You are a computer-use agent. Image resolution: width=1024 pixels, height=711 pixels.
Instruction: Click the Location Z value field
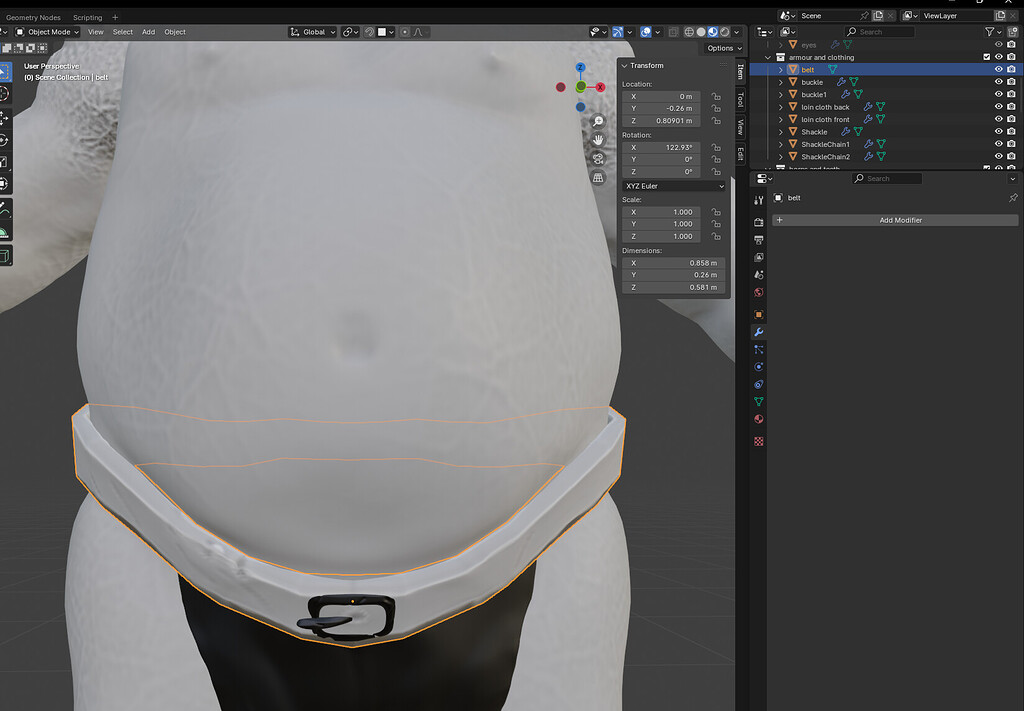(x=661, y=121)
